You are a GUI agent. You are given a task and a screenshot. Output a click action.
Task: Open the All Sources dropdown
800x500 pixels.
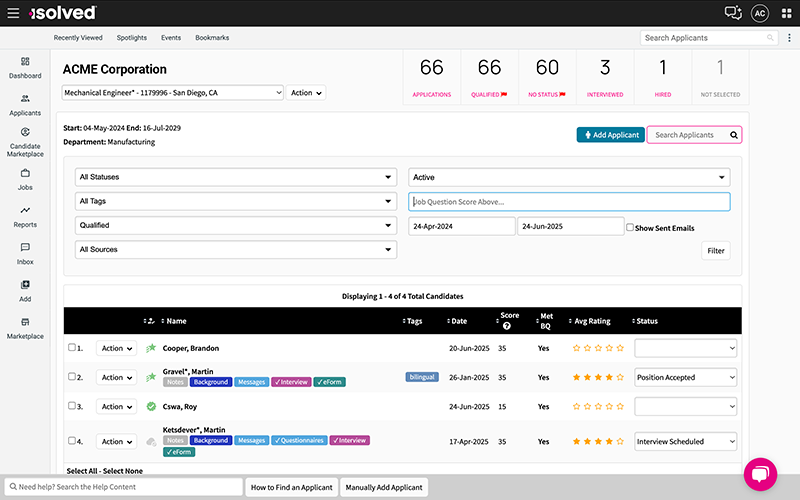tap(236, 249)
